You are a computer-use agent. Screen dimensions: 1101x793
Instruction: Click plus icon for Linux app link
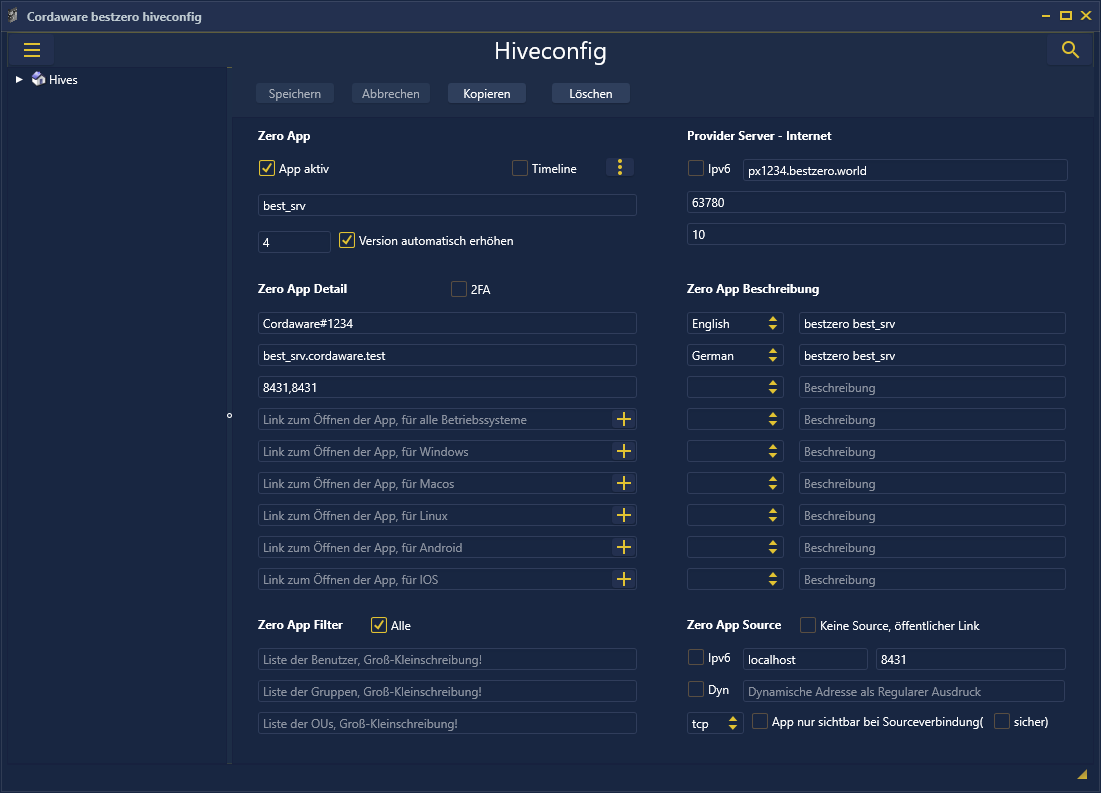click(x=624, y=516)
